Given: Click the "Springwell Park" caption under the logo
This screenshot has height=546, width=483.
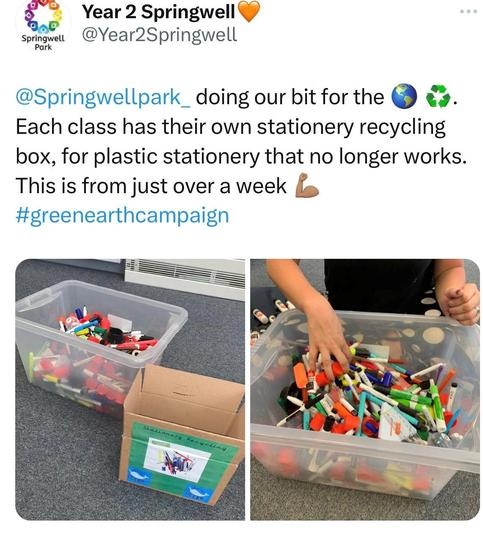Looking at the screenshot, I should click(43, 42).
